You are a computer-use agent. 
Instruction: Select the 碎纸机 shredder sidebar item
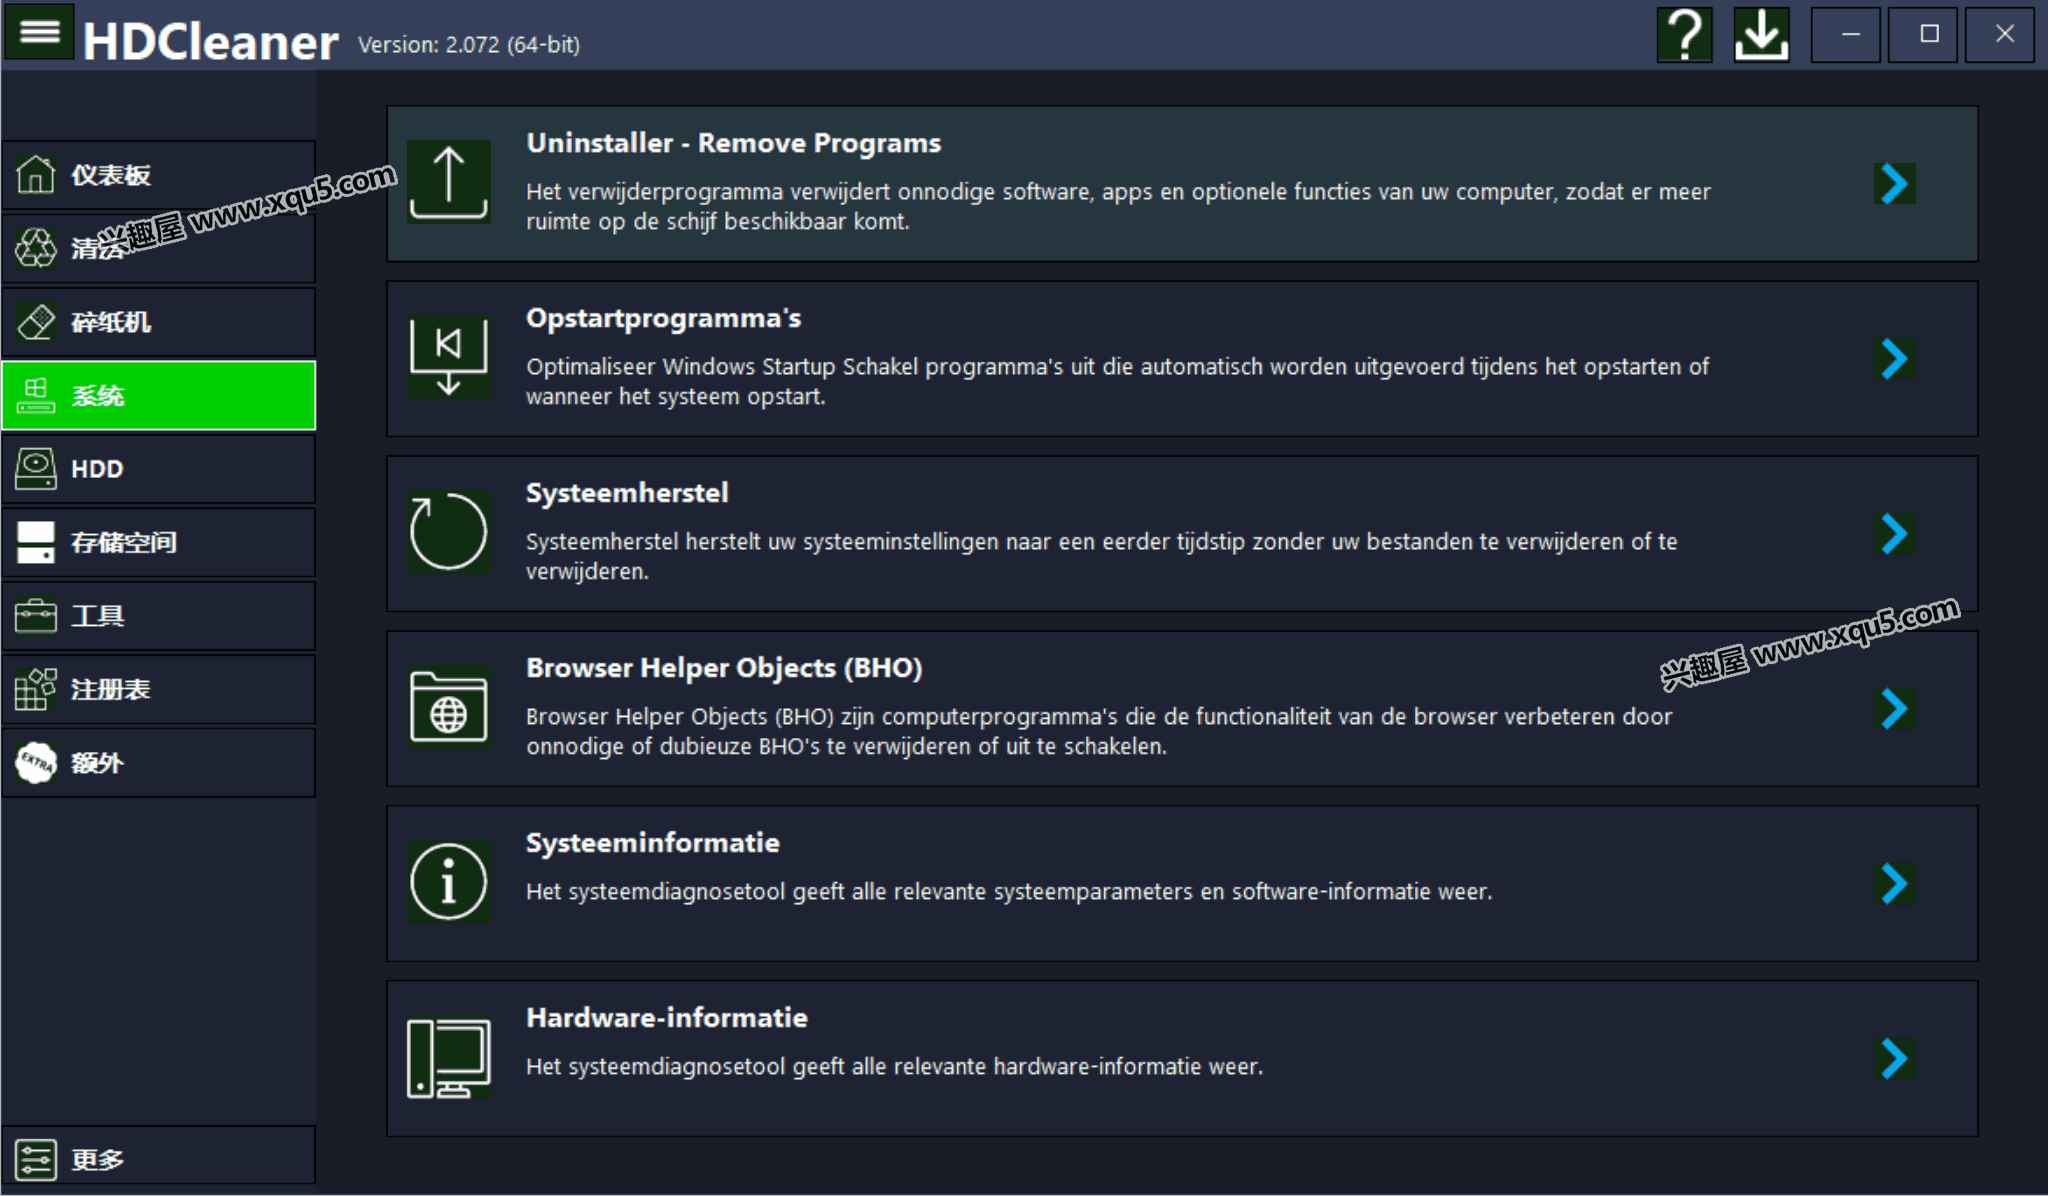pyautogui.click(x=158, y=322)
